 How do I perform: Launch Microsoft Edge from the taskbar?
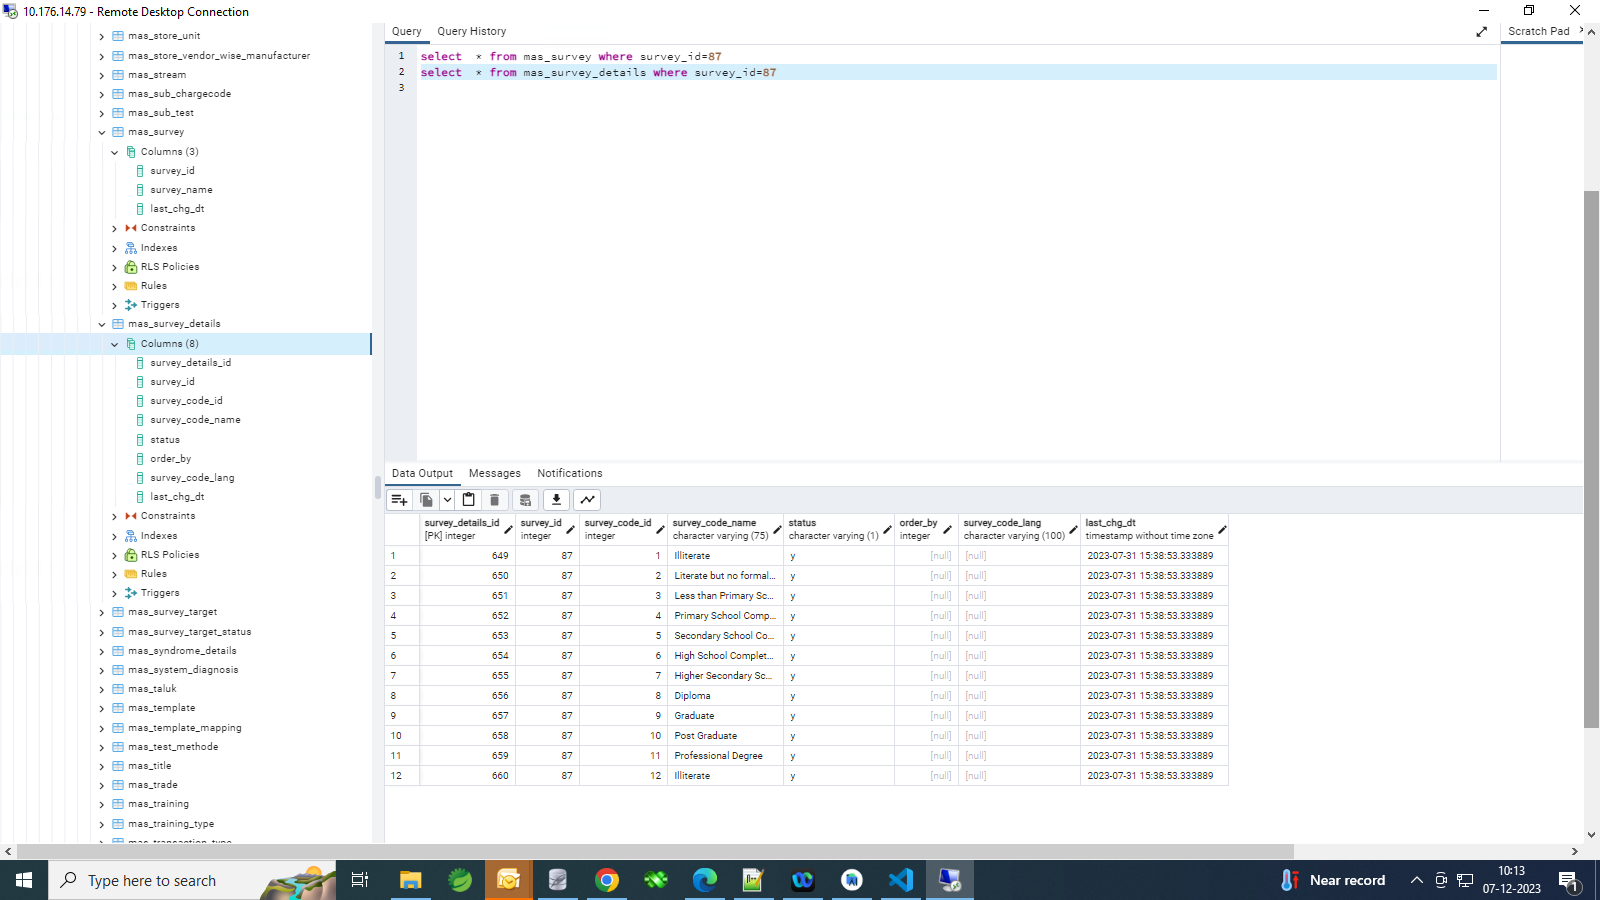coord(705,880)
